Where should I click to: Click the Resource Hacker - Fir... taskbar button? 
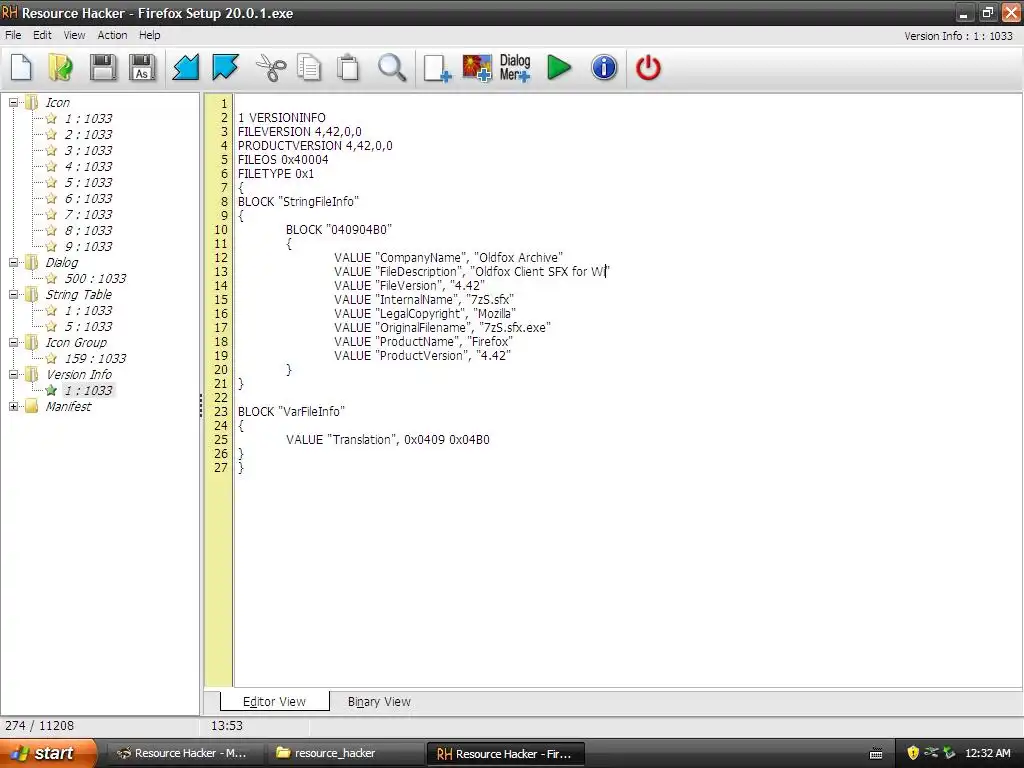pyautogui.click(x=505, y=754)
